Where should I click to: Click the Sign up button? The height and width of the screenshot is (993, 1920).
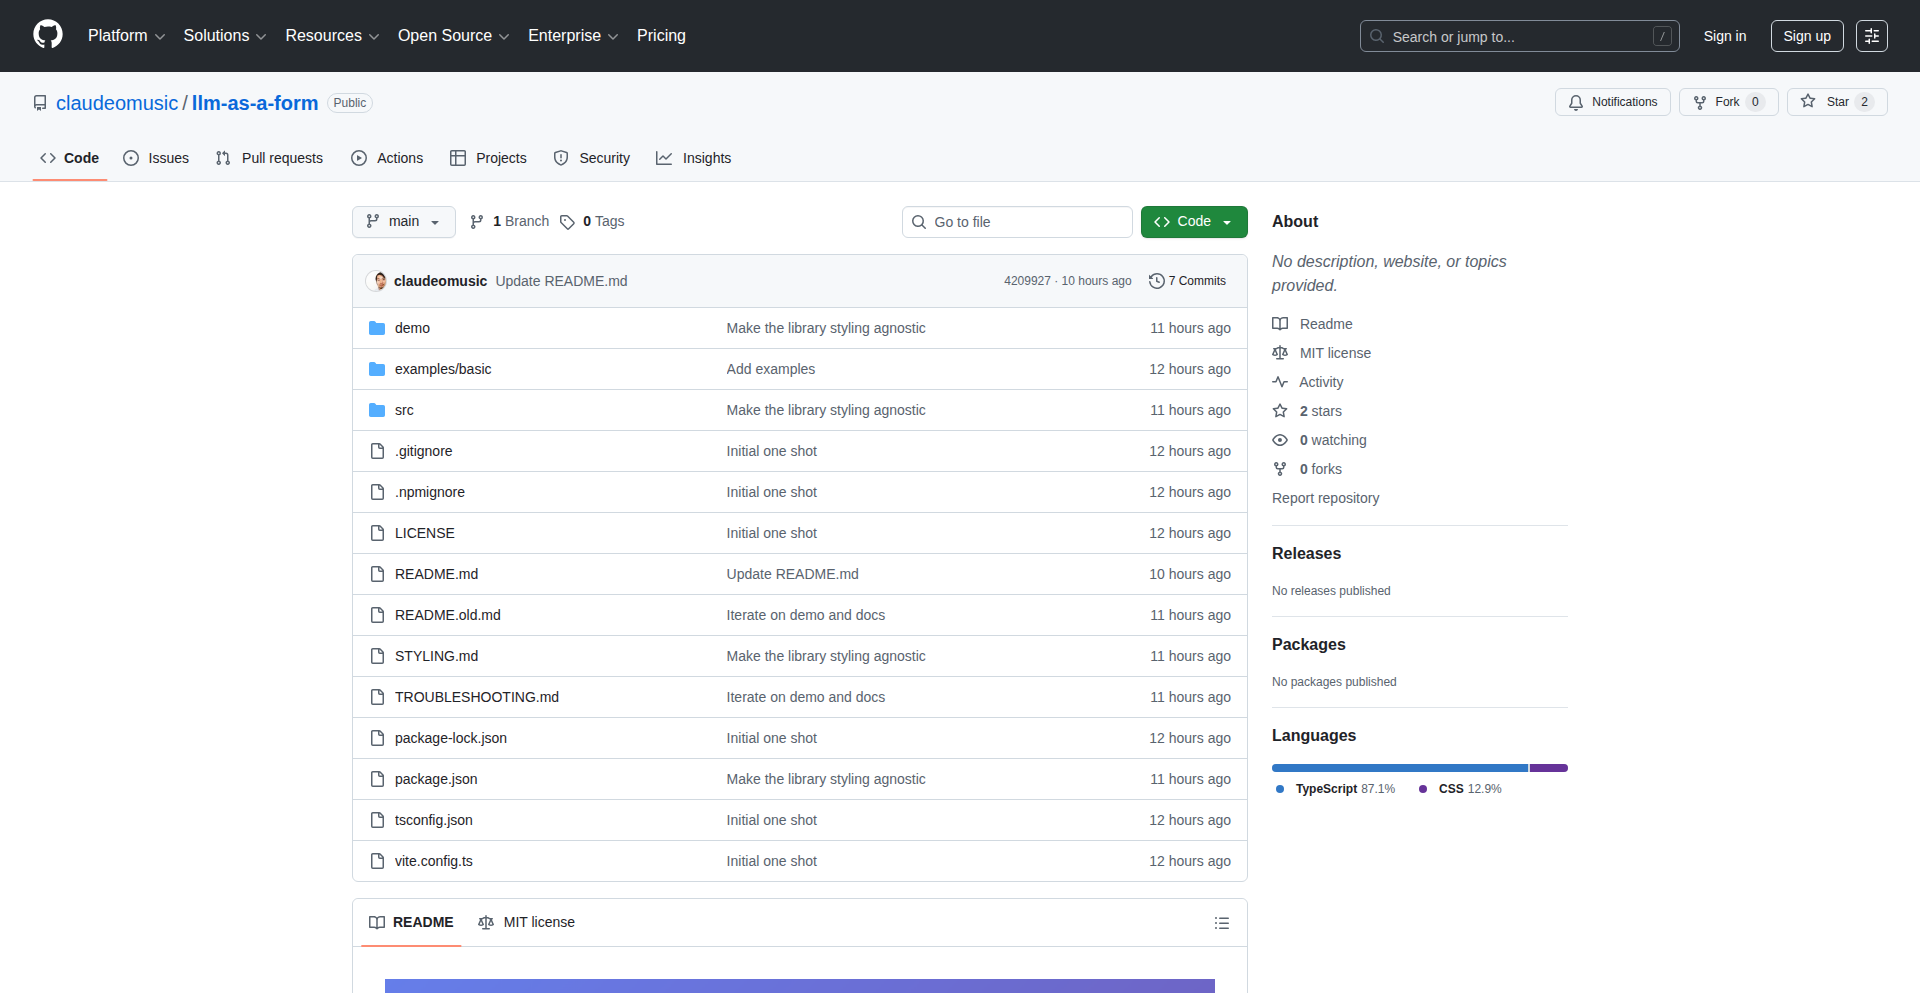pos(1806,36)
